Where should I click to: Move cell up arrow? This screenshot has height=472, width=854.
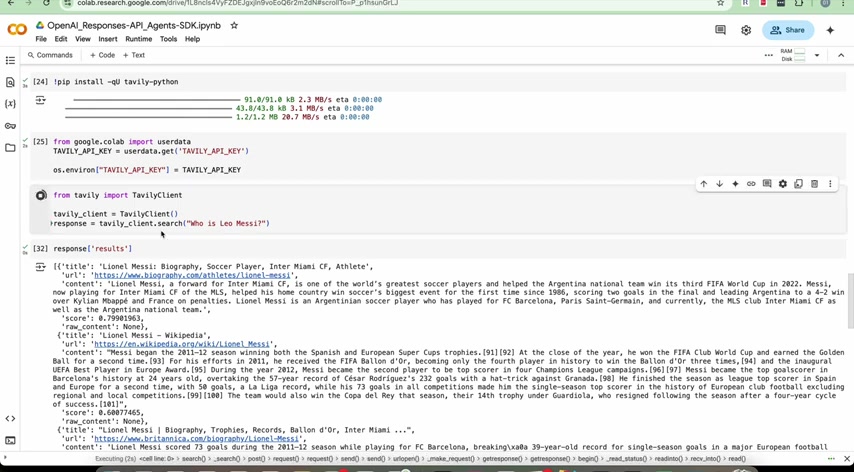point(704,184)
